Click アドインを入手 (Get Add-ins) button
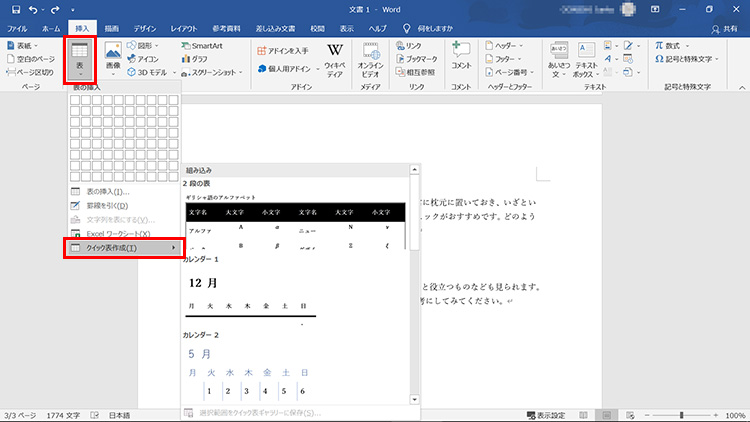 282,50
